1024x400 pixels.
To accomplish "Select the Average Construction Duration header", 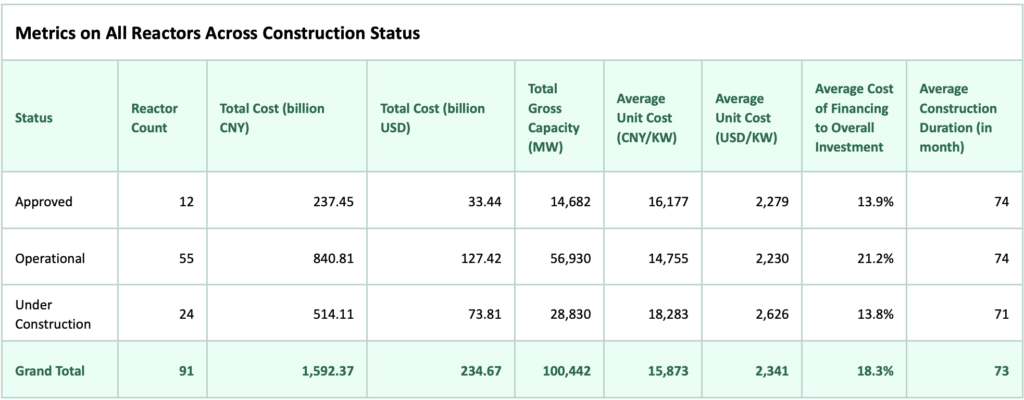I will pos(957,118).
